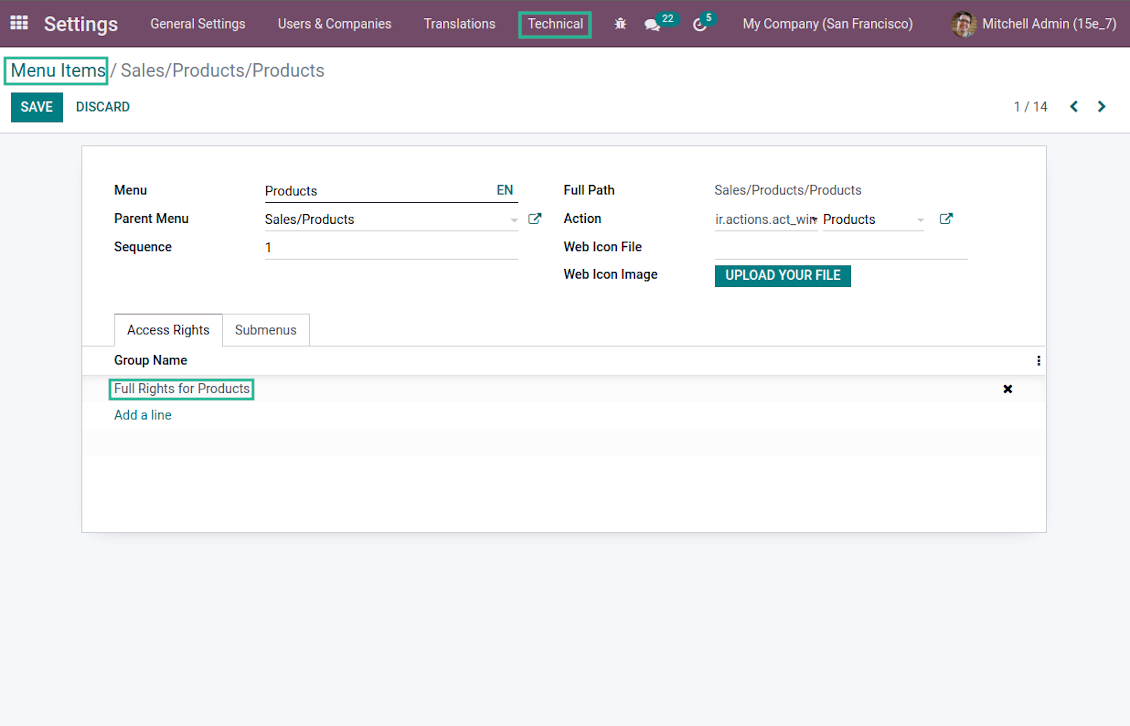The height and width of the screenshot is (726, 1130).
Task: Remove the Full Rights for Products row
Action: (x=1007, y=389)
